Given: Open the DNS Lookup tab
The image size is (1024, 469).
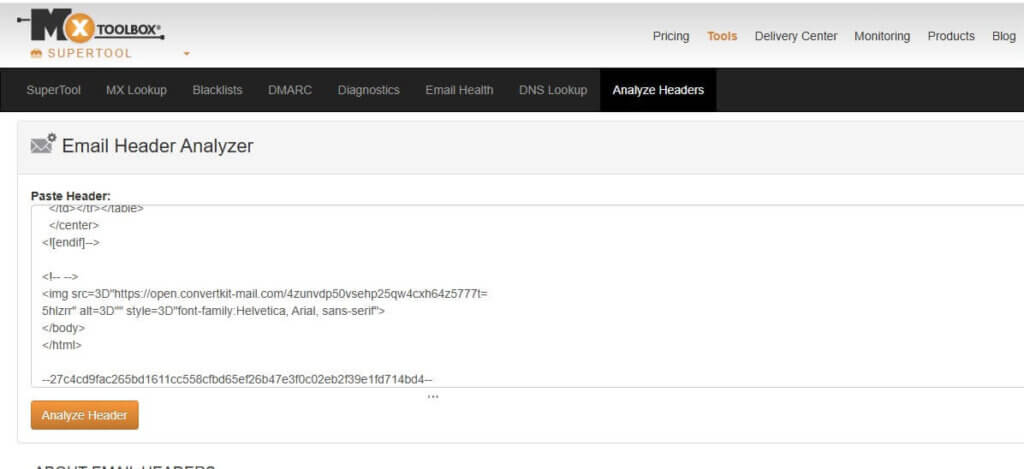Looking at the screenshot, I should [x=552, y=90].
